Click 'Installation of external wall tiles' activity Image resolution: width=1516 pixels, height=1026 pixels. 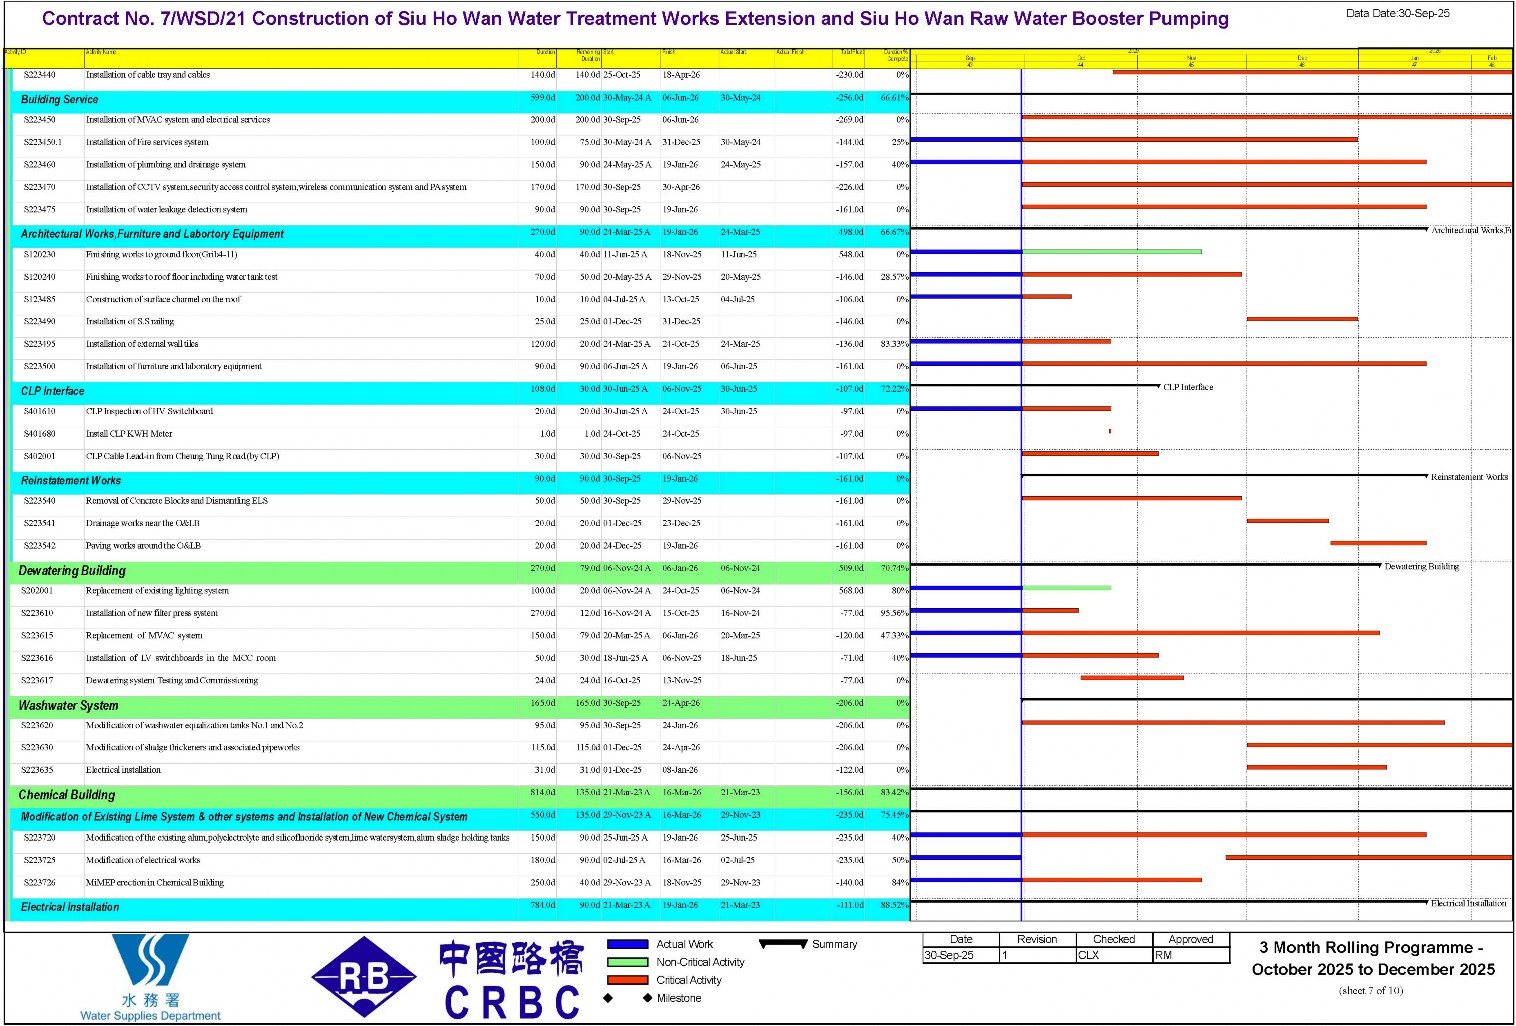[142, 344]
